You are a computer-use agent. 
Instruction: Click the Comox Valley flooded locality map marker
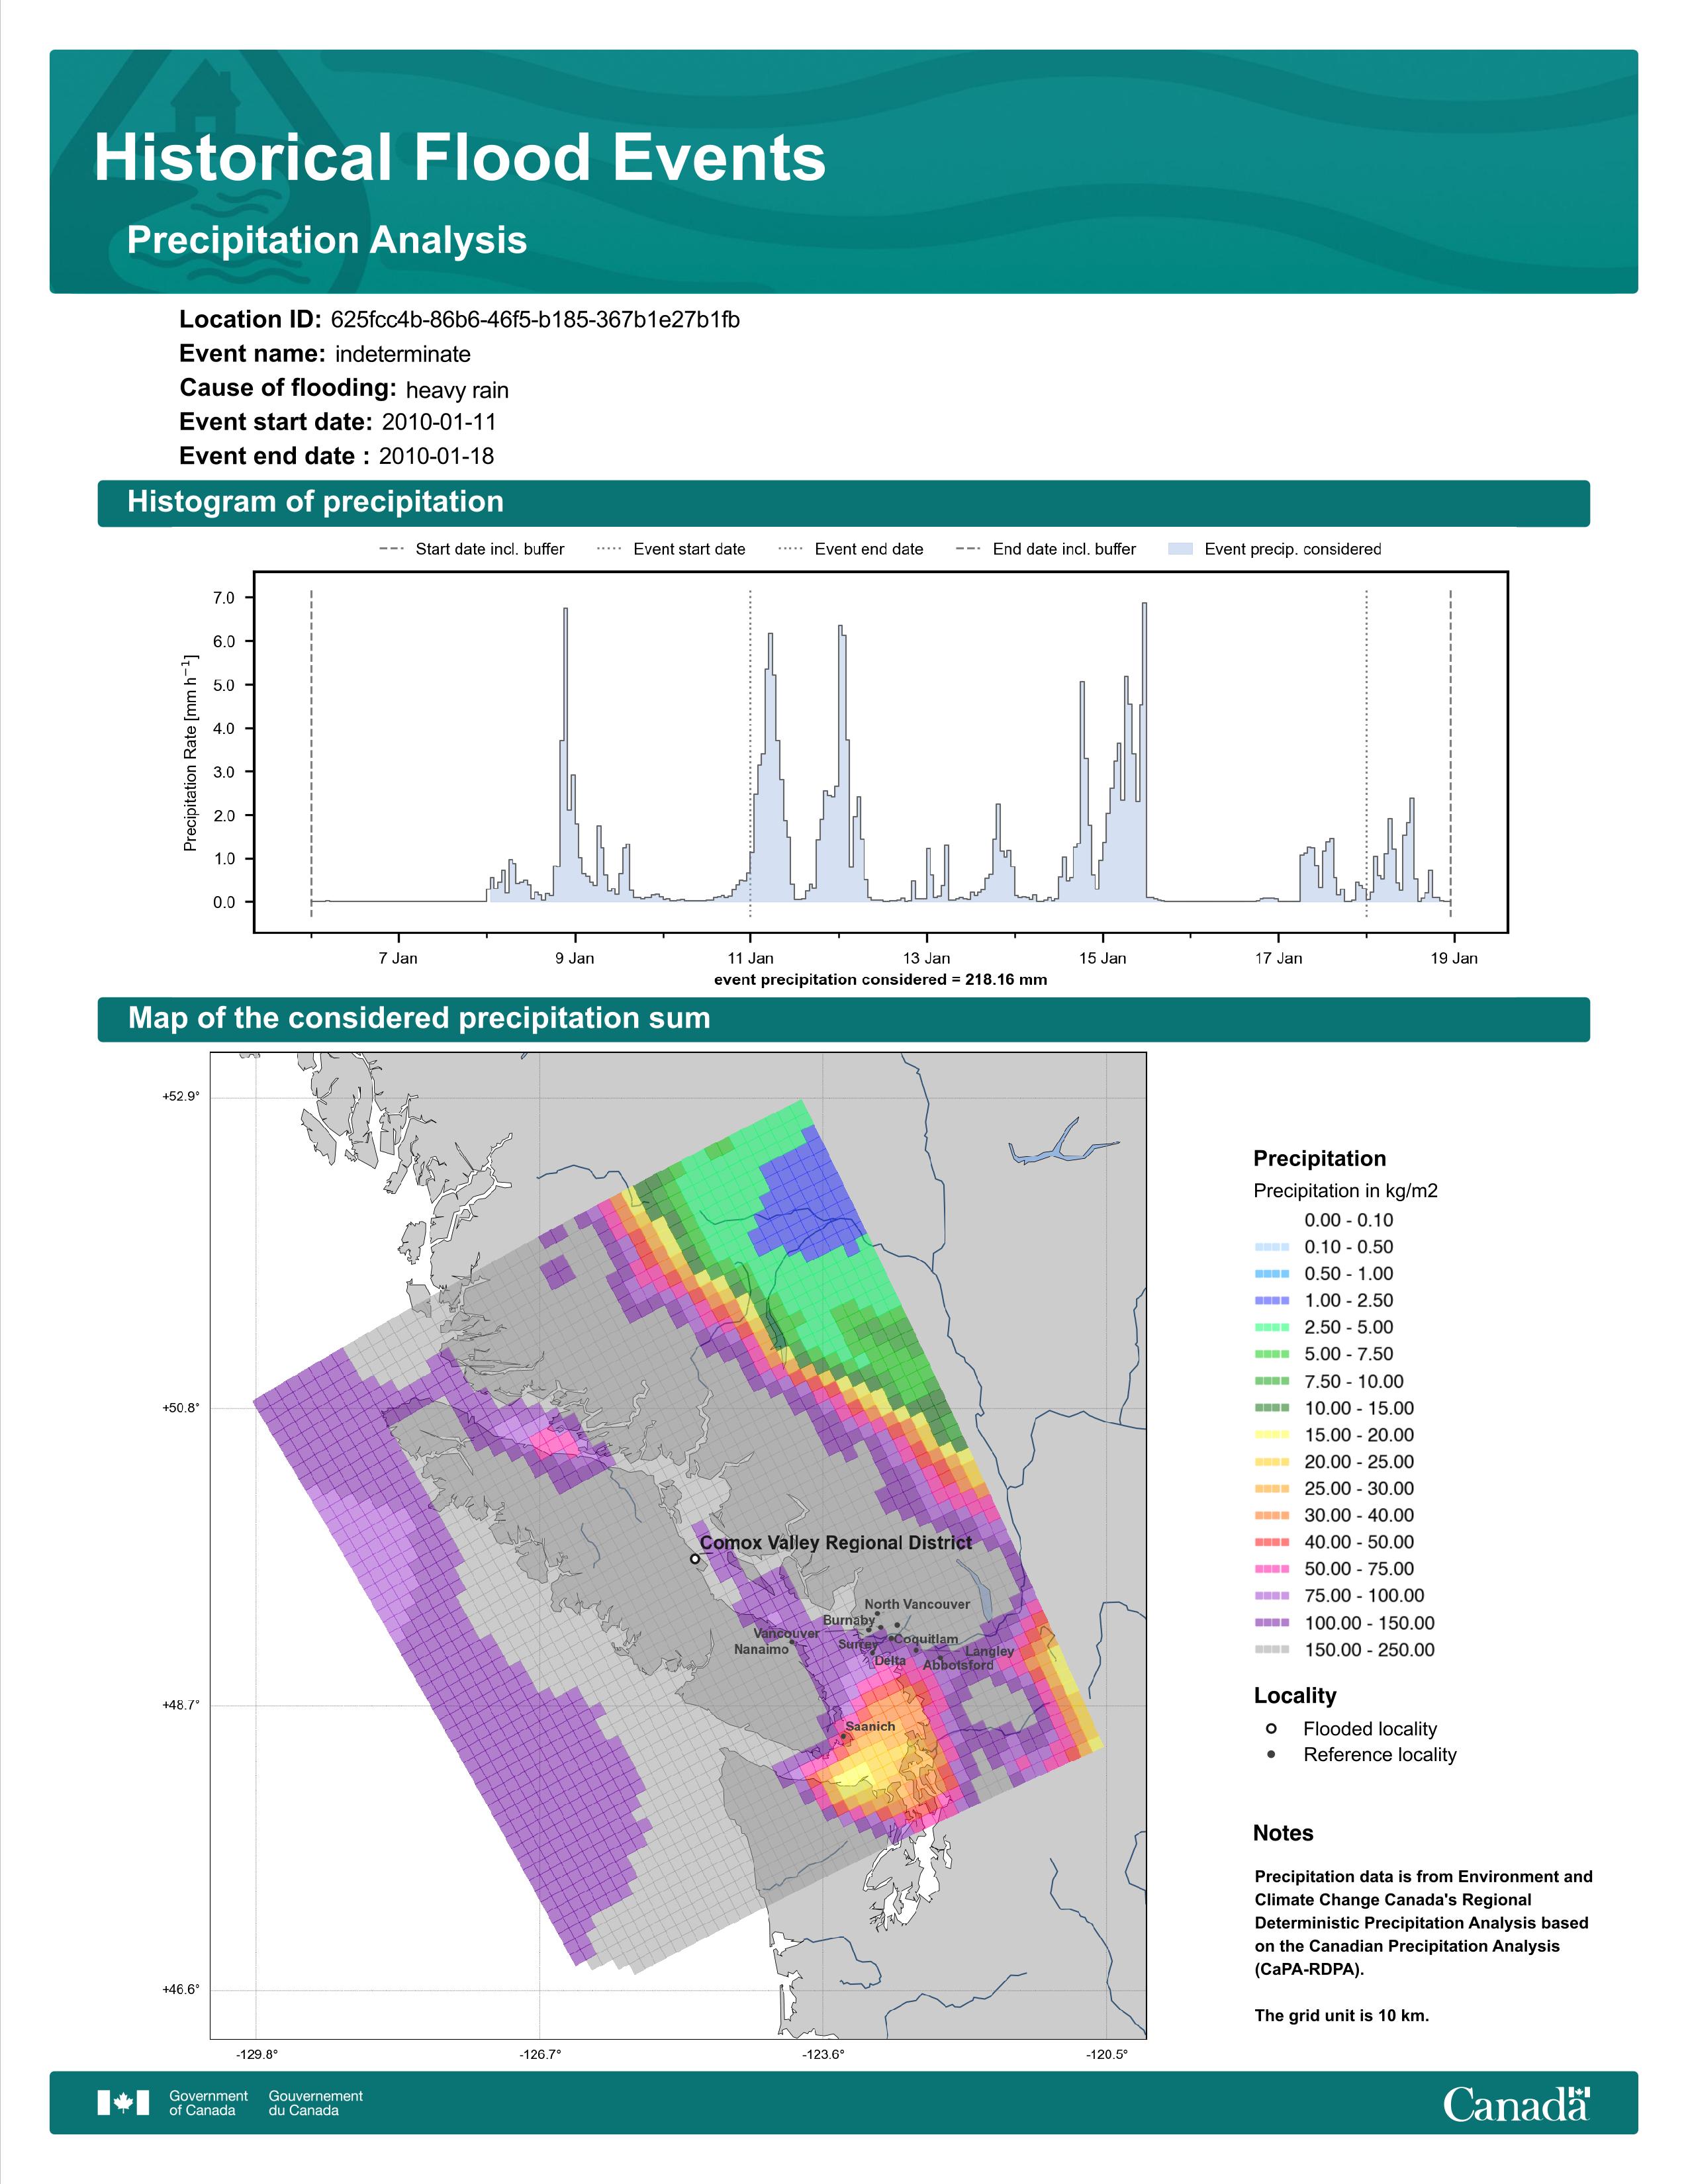point(694,1559)
